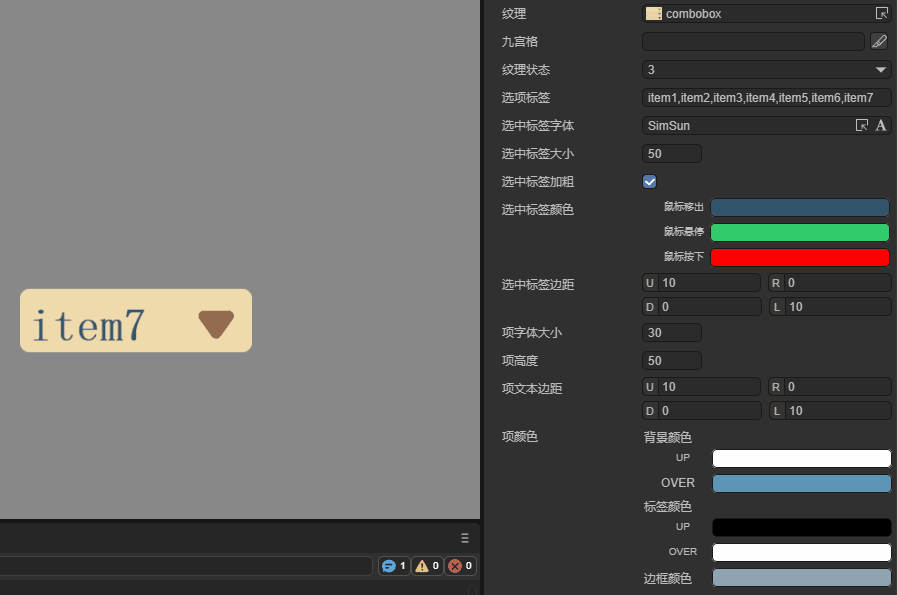
Task: Click the 鼠标移出 dark blue color swatch
Action: click(x=799, y=207)
